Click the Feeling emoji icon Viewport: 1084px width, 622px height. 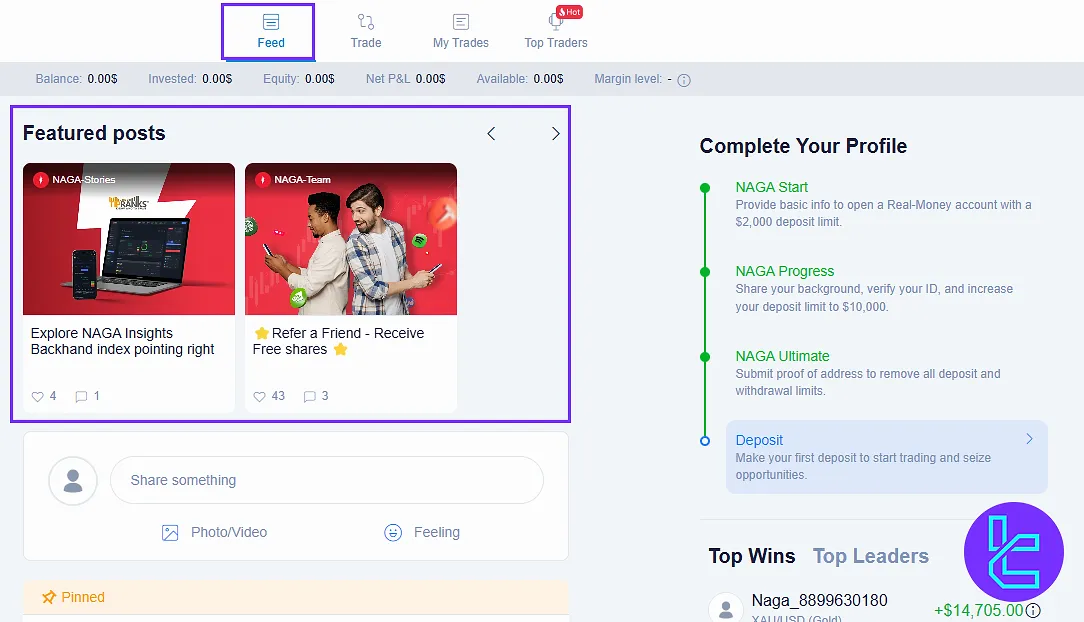(393, 533)
